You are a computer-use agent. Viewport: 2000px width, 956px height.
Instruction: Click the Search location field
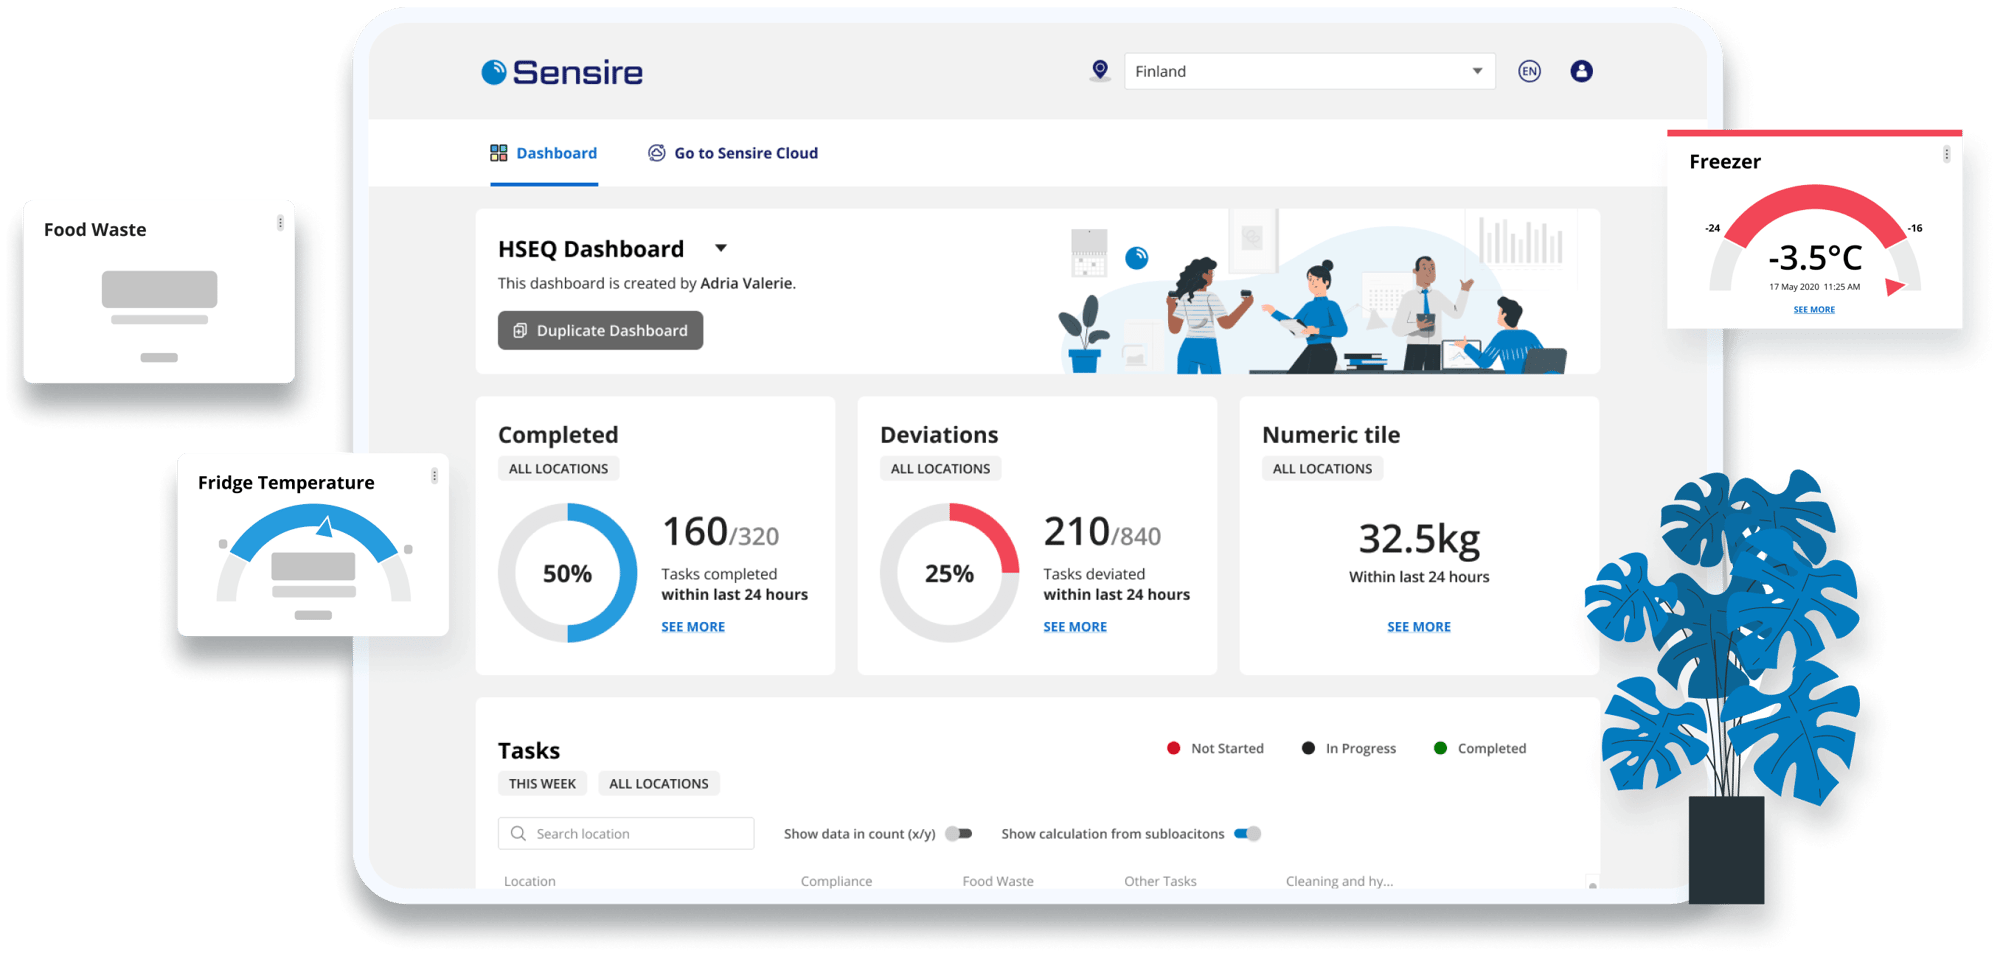point(626,833)
